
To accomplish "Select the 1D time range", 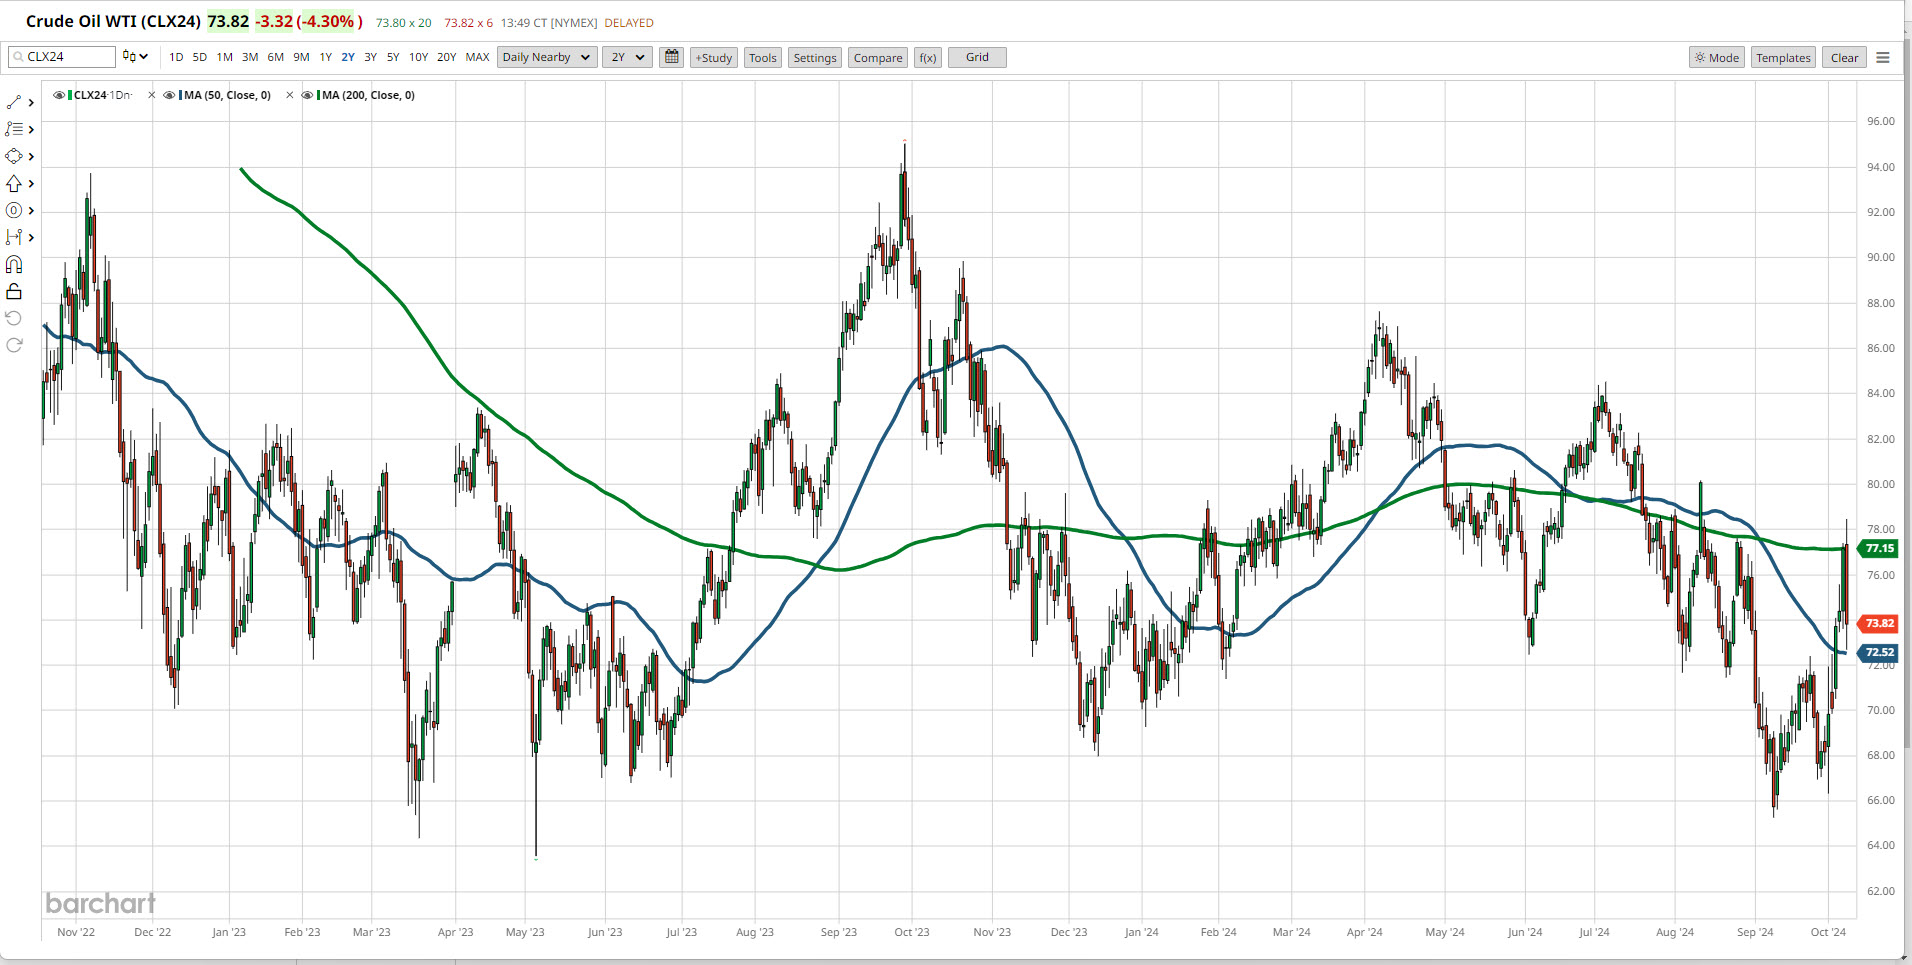I will coord(176,57).
